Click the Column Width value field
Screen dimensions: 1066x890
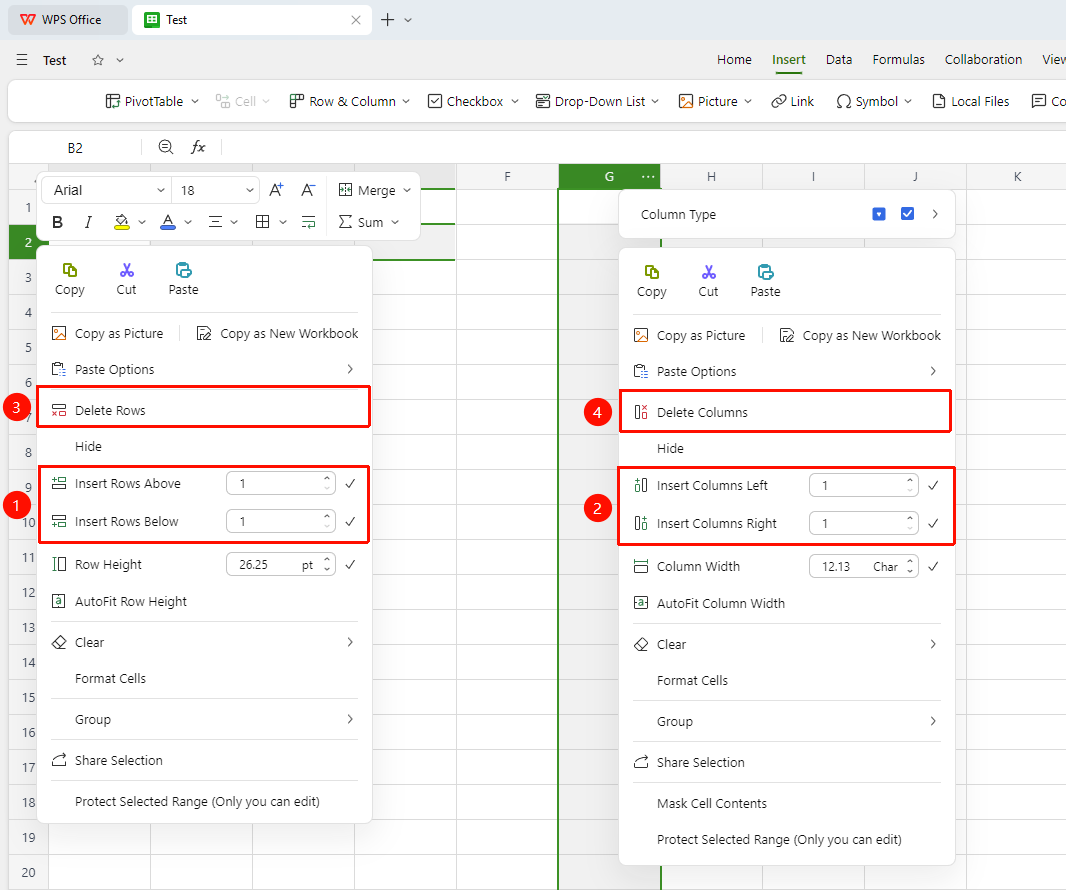(x=863, y=566)
